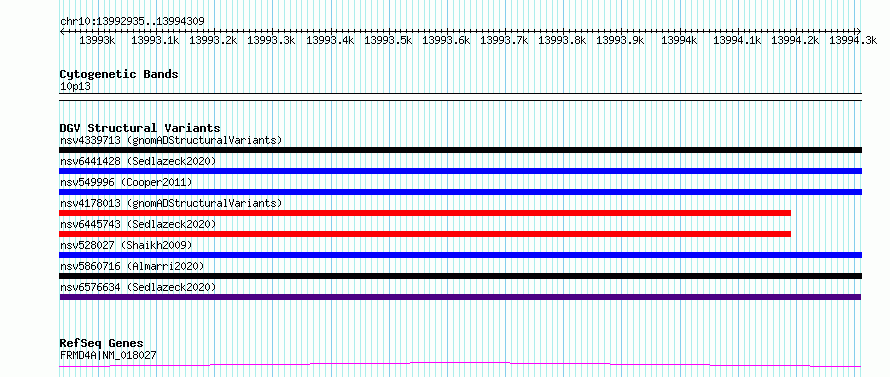Viewport: 890px width, 377px height.
Task: Click the red bar under nsv4178013
Action: pyautogui.click(x=425, y=213)
